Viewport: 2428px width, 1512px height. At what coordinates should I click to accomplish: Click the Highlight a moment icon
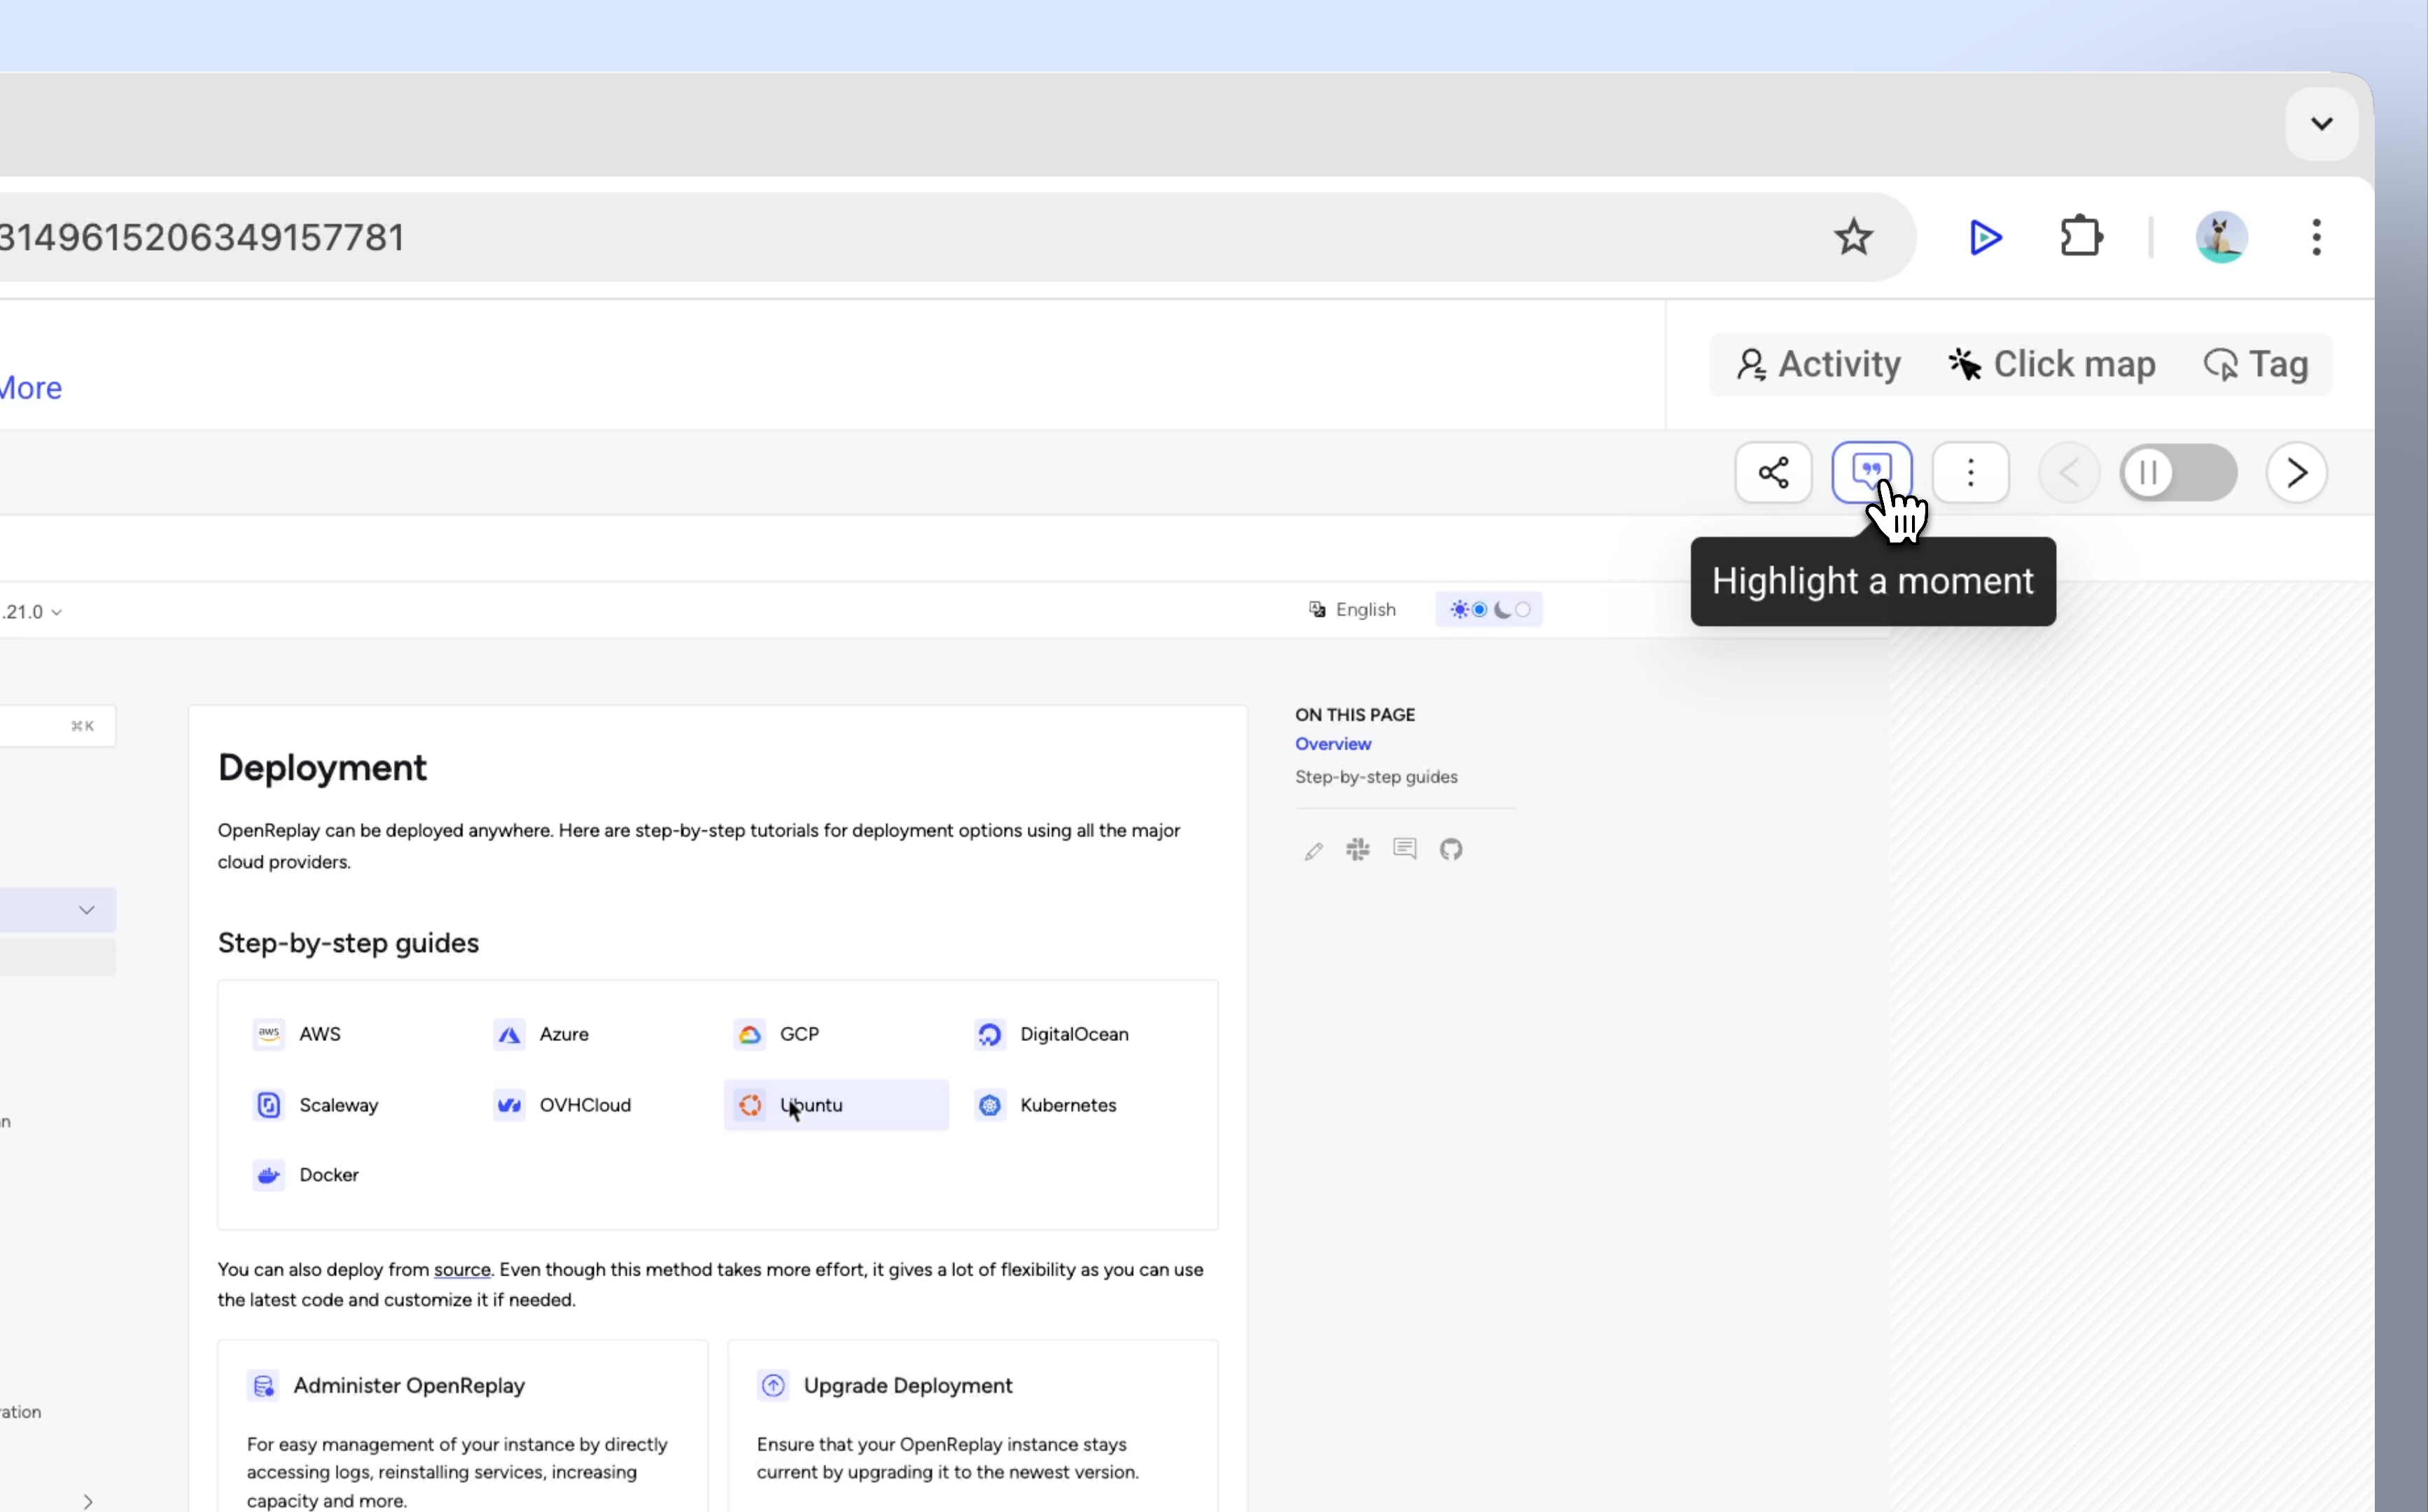pyautogui.click(x=1871, y=470)
